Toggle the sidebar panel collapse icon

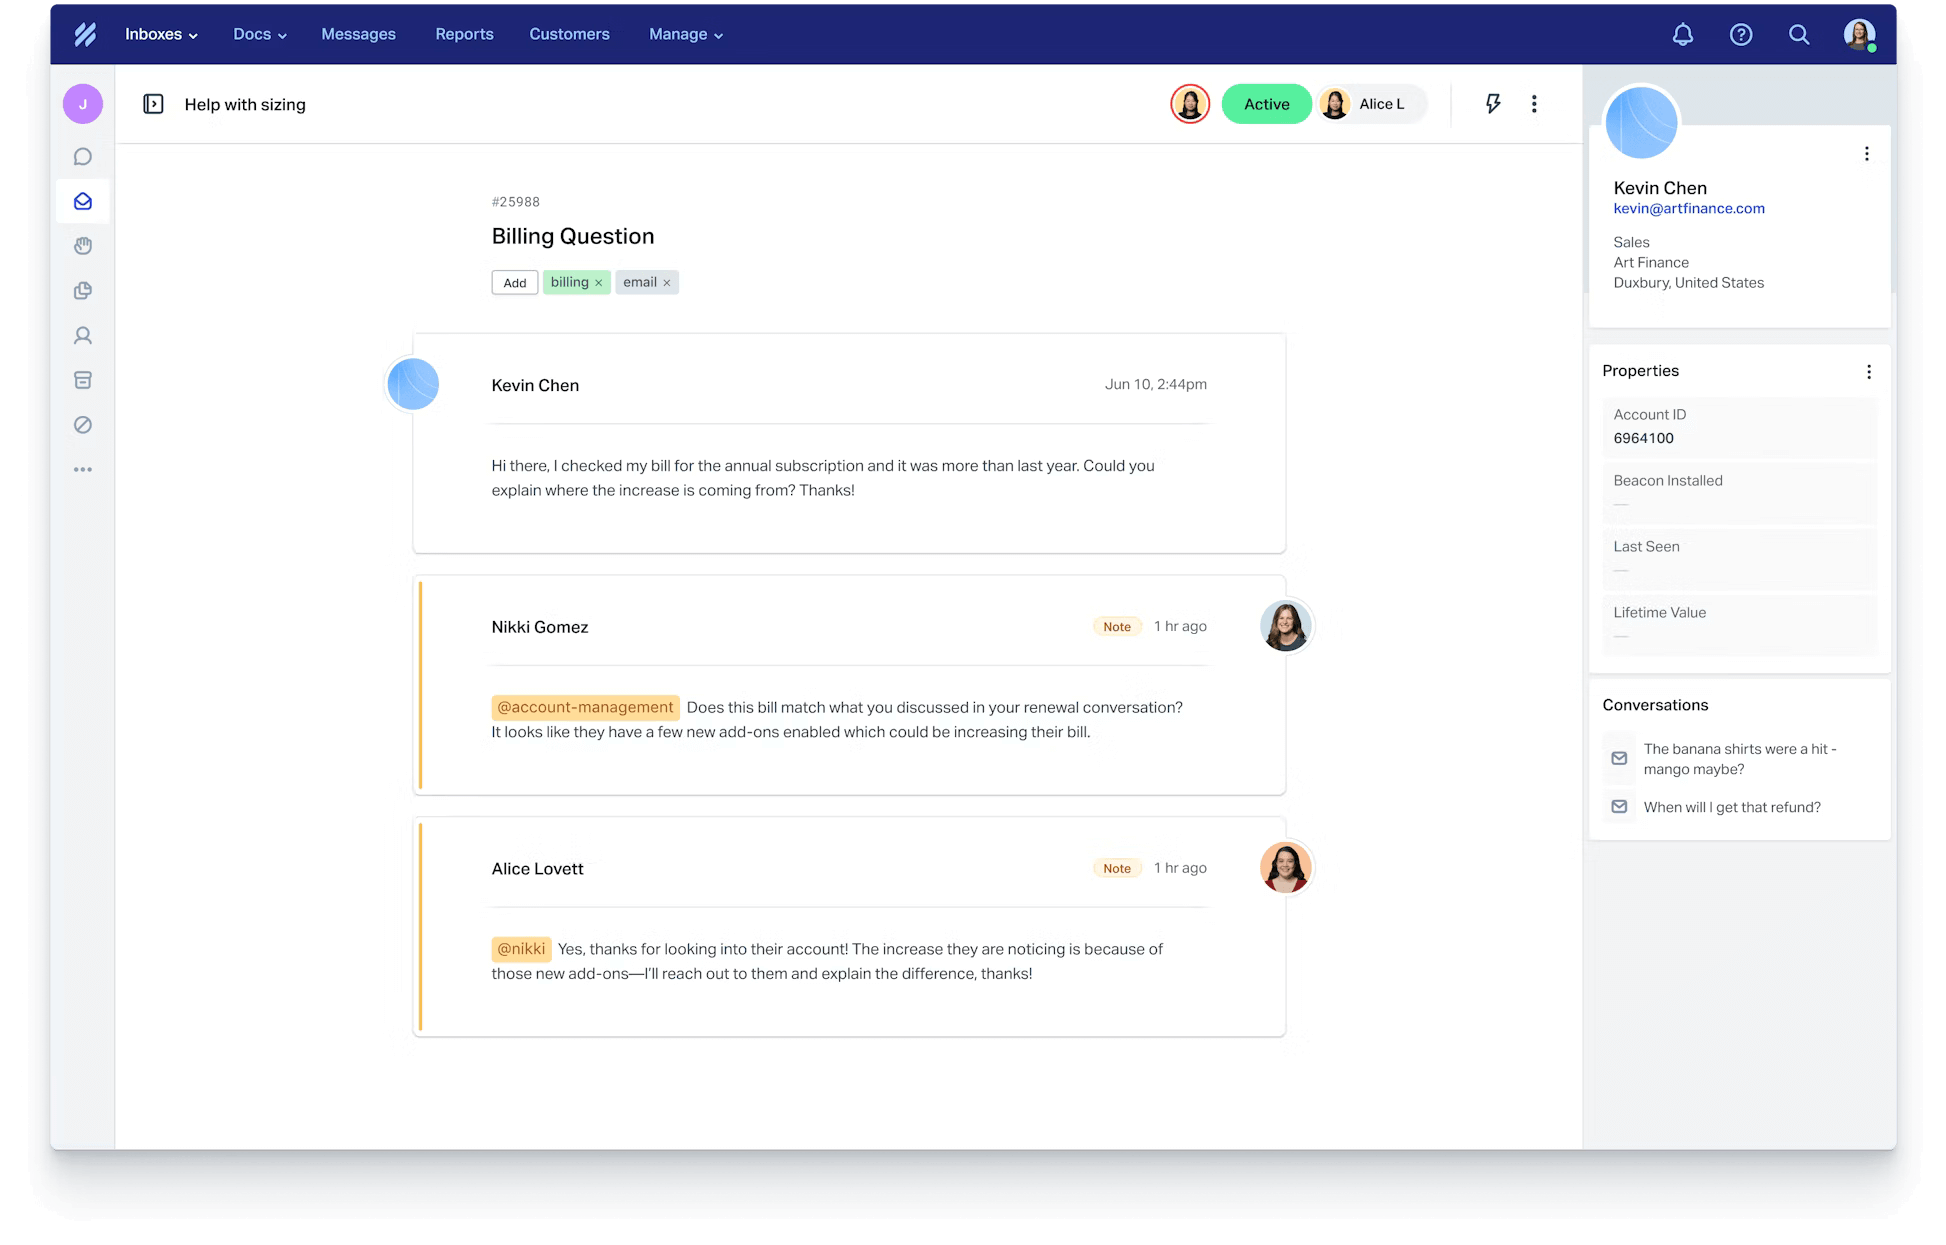(x=153, y=104)
